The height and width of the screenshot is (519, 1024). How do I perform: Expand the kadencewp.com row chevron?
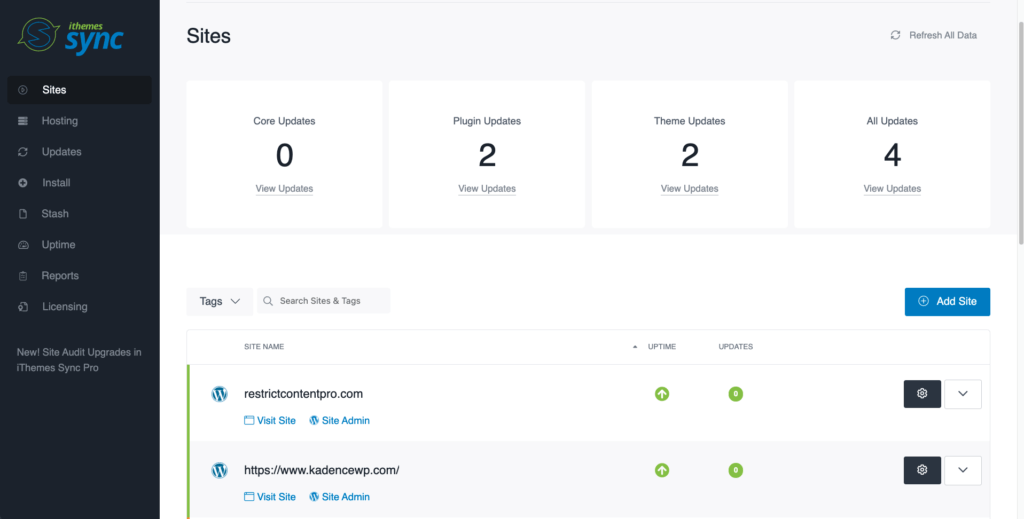click(963, 470)
